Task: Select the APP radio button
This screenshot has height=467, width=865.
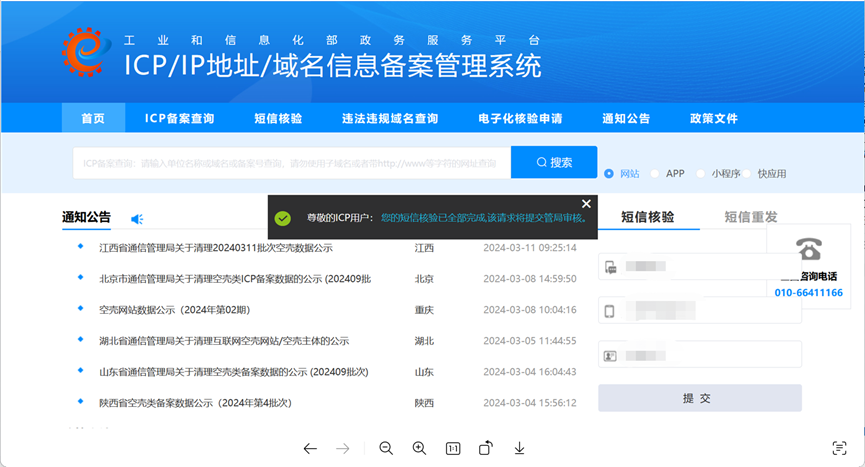Action: tap(655, 174)
